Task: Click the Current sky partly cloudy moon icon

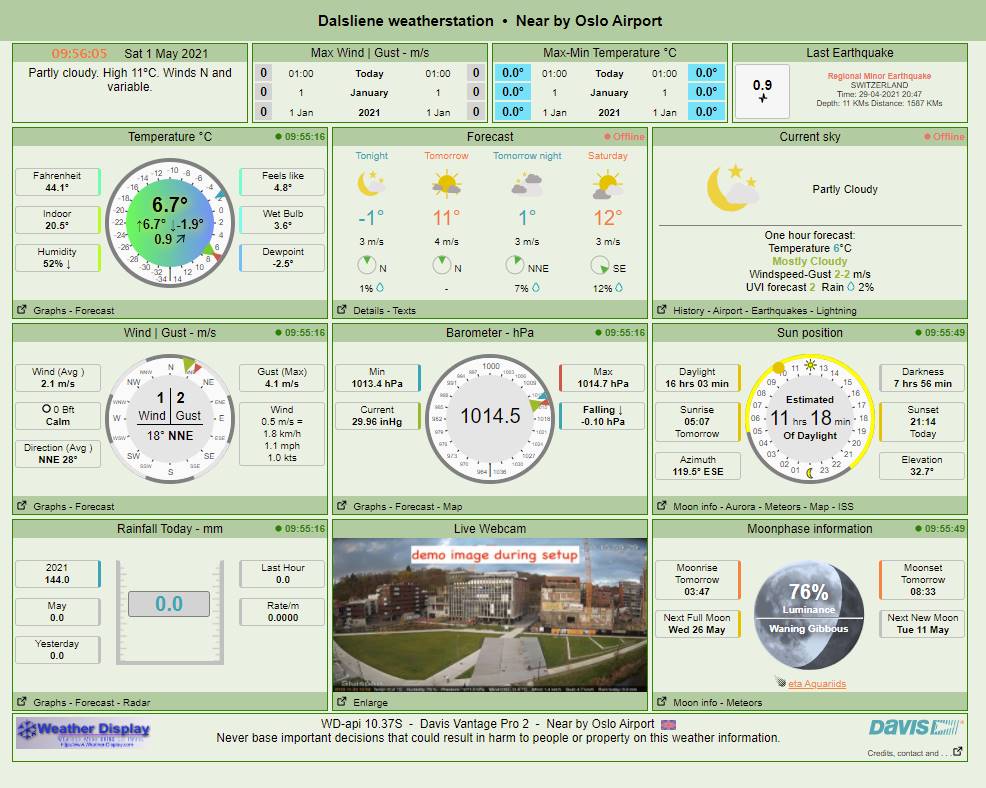Action: click(732, 187)
